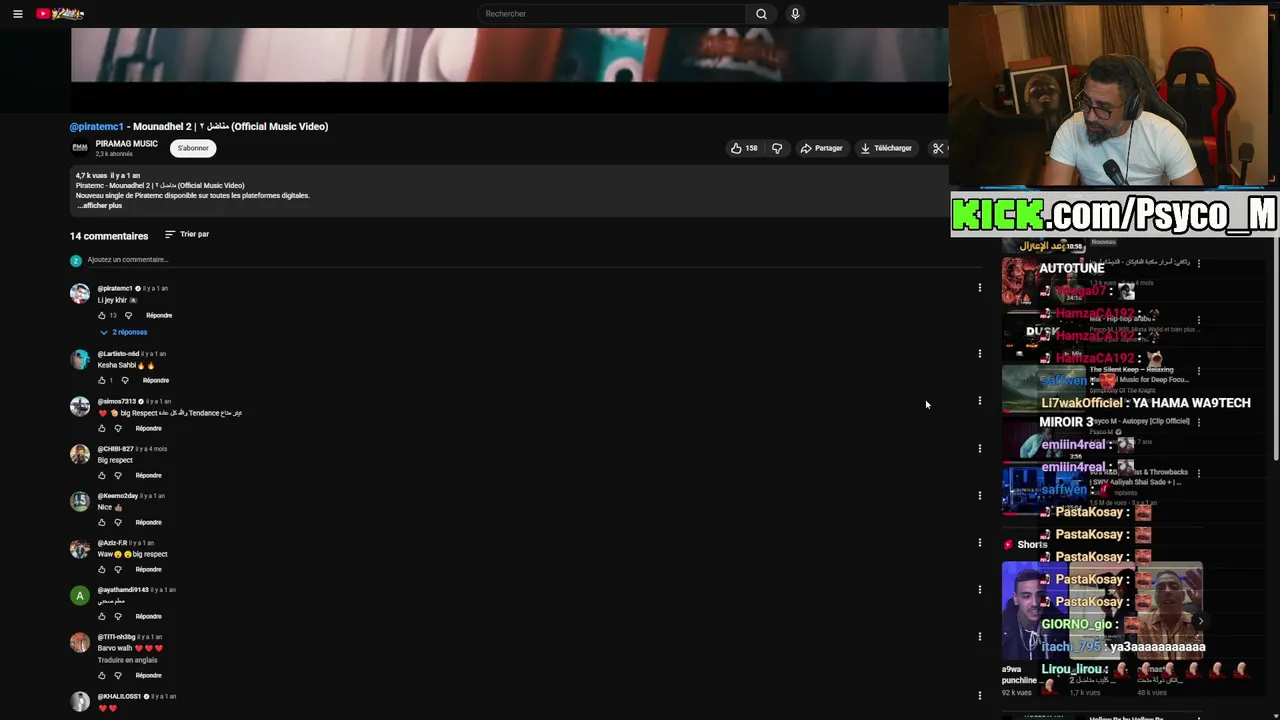Open options menu for @simos7313 comment
The height and width of the screenshot is (720, 1280).
pyautogui.click(x=979, y=401)
